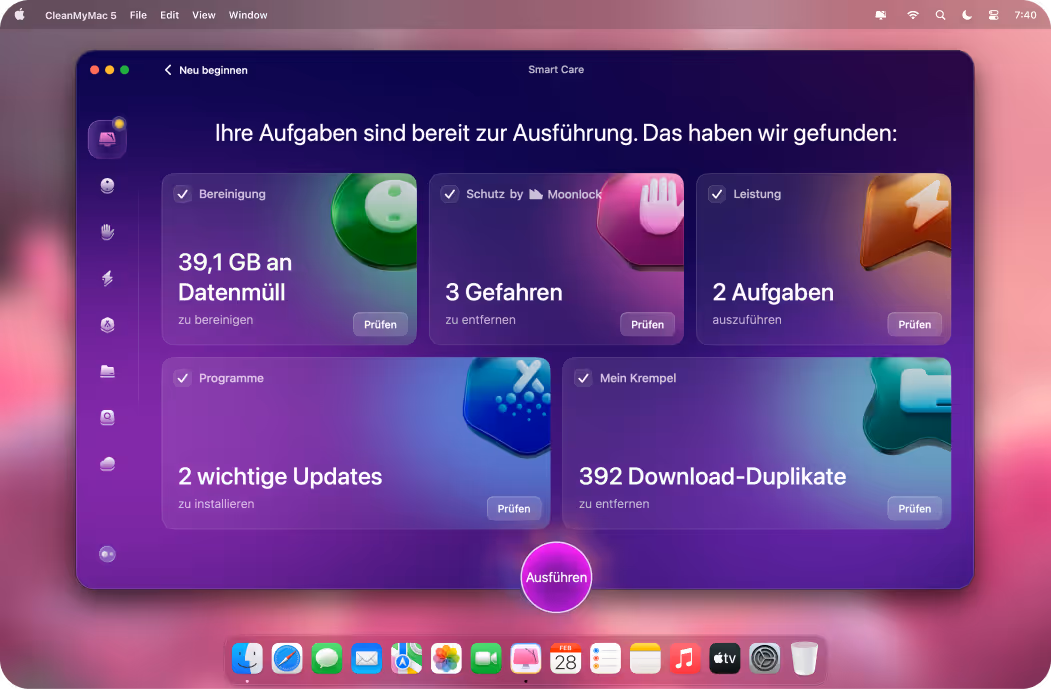Image resolution: width=1051 pixels, height=689 pixels.
Task: Open Calendar from the dock
Action: [566, 658]
